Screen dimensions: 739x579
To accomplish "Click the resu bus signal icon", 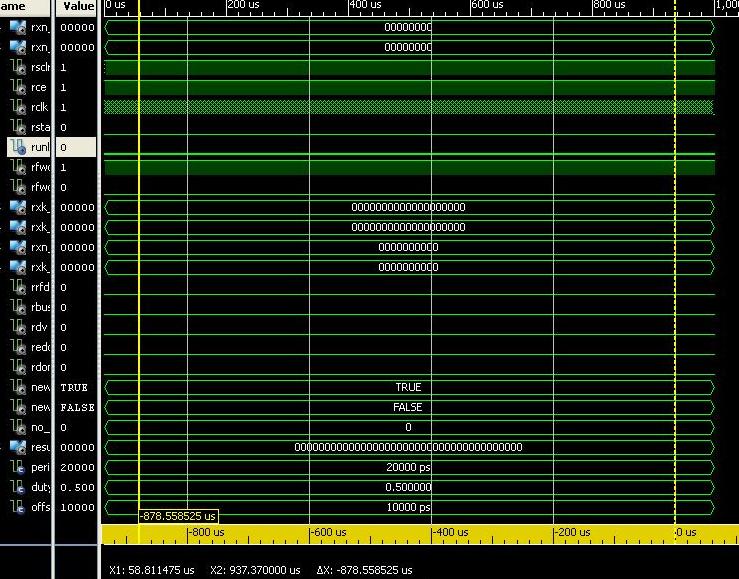I will tap(17, 447).
